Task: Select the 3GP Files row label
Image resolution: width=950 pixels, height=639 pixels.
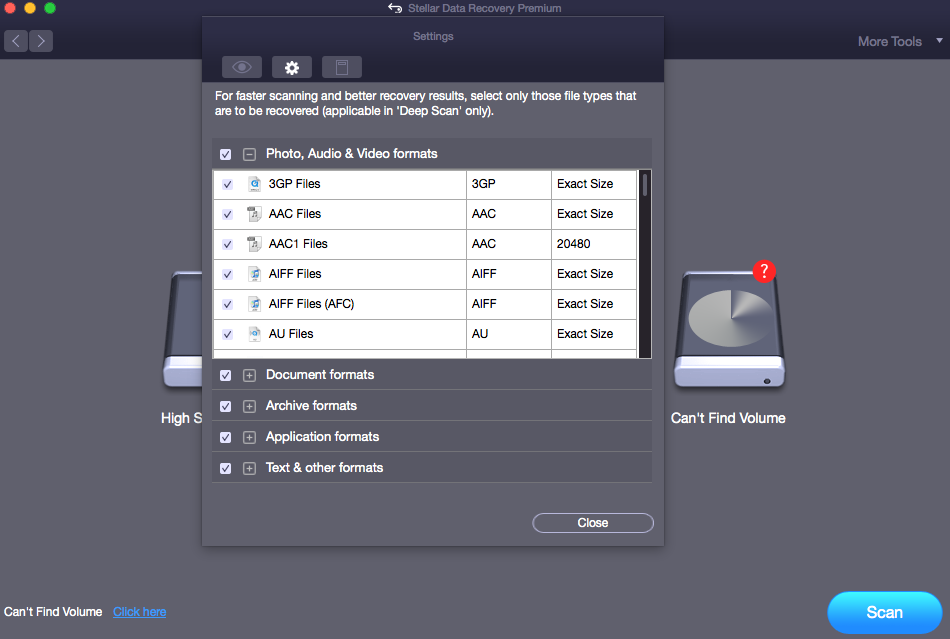Action: [294, 184]
